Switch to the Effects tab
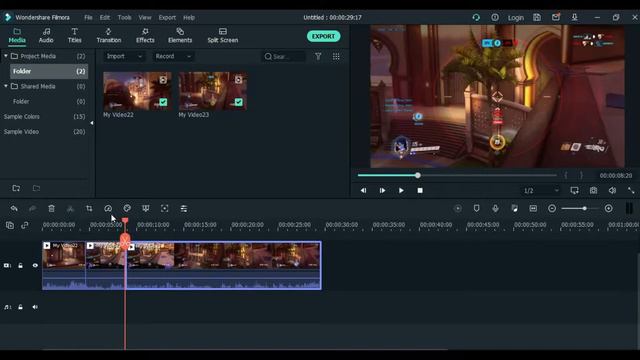The image size is (640, 360). point(145,36)
